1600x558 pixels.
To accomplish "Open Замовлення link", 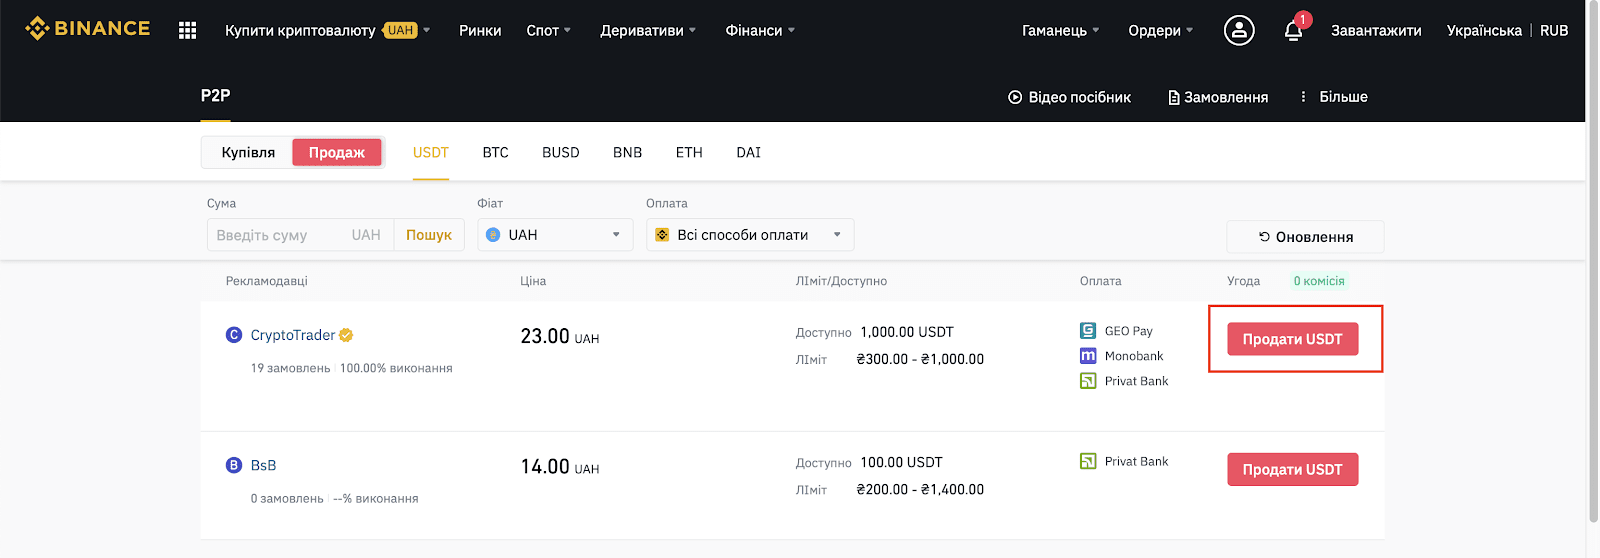I will (1226, 97).
